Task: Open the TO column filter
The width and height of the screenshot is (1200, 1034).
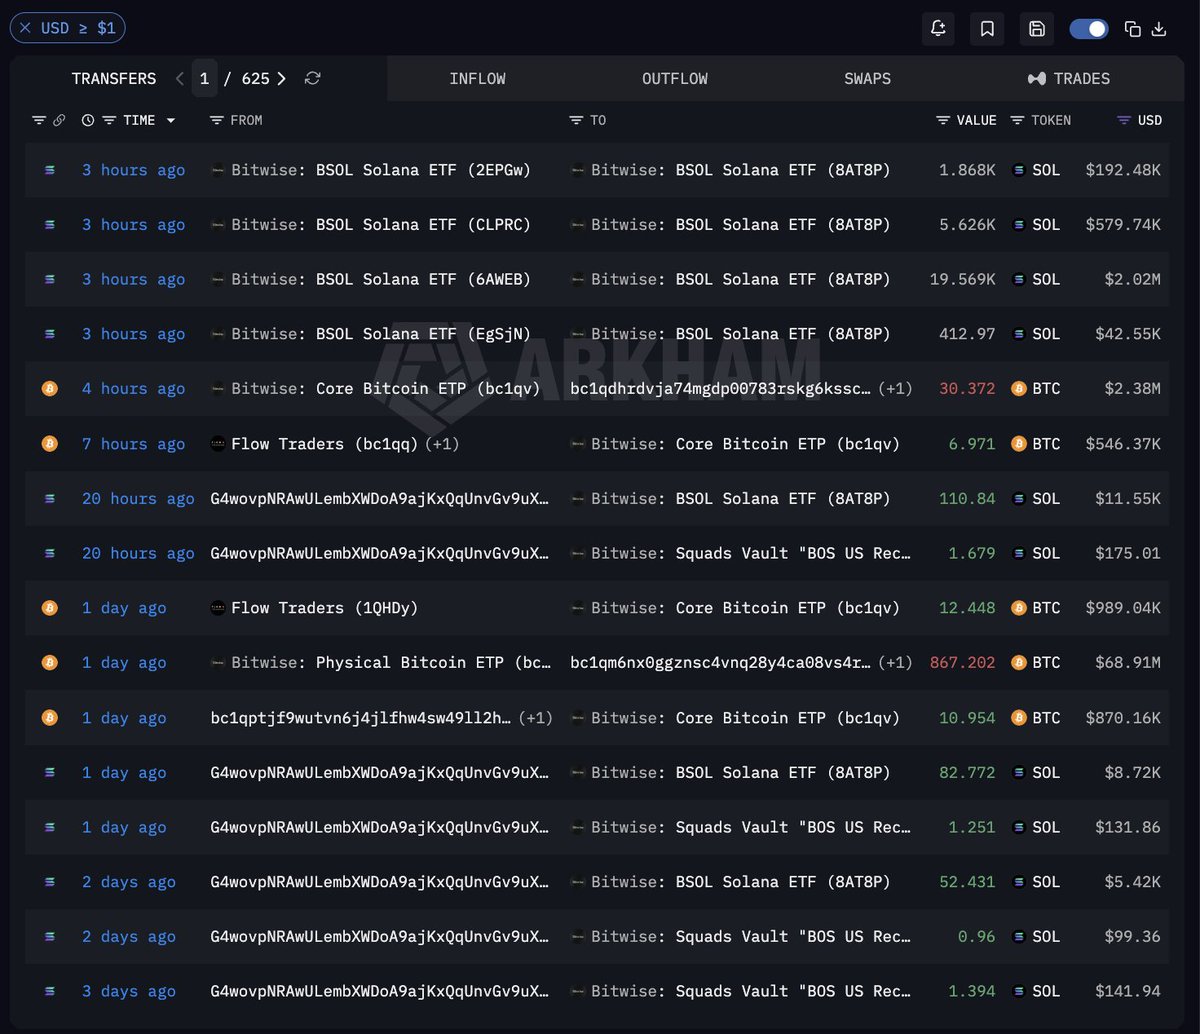Action: (576, 120)
